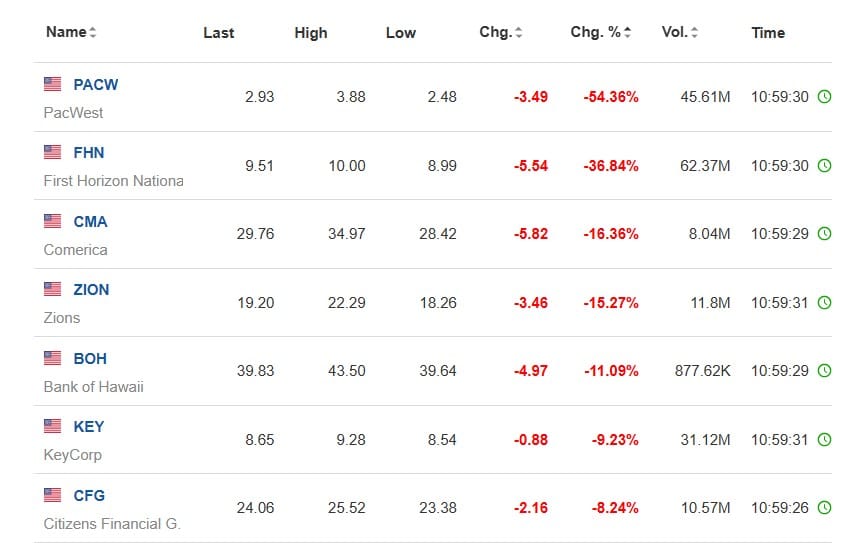Click the clock icon in FHN row
The image size is (852, 543).
[824, 165]
